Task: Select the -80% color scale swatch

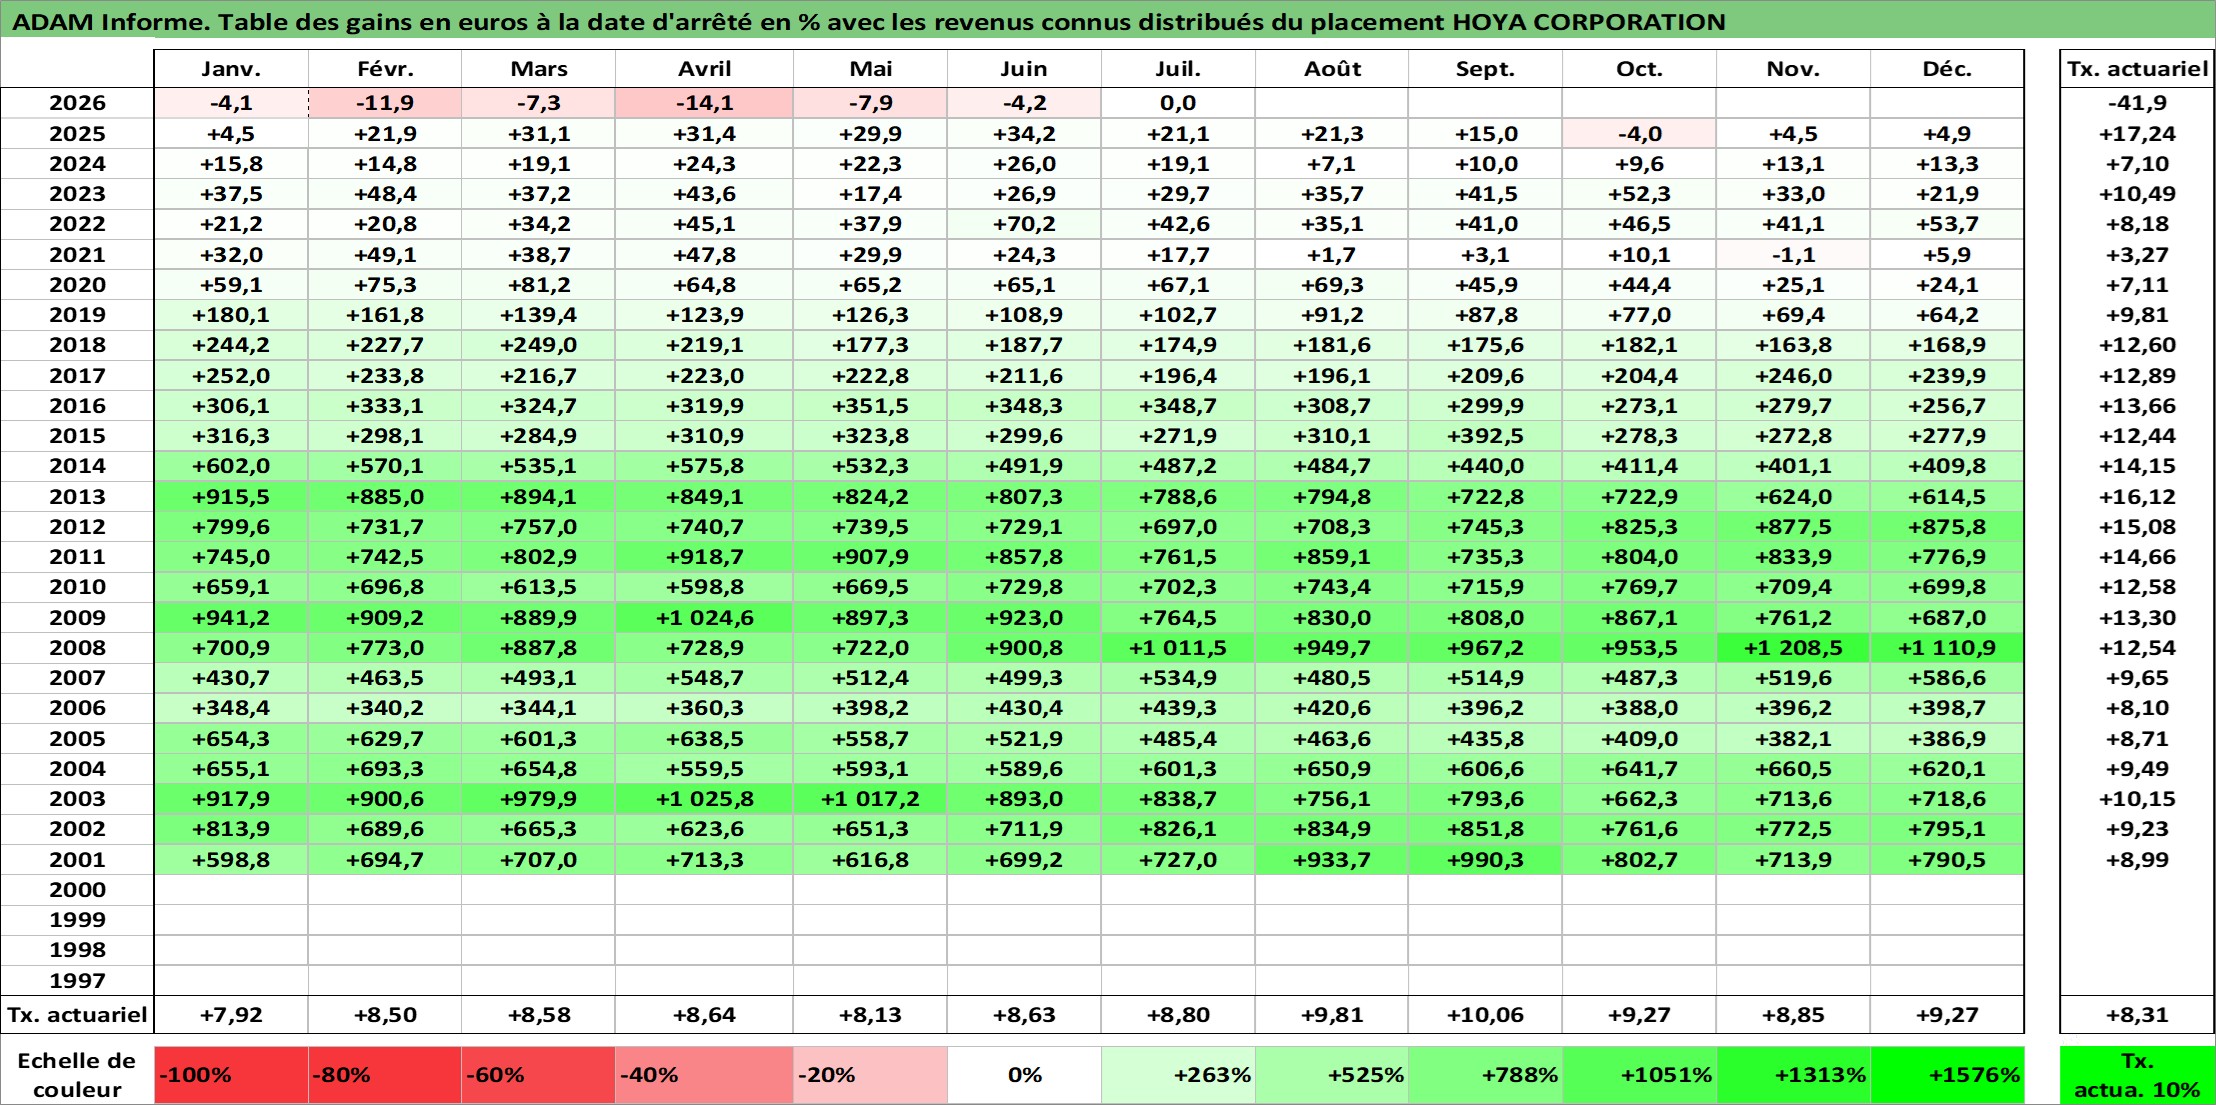Action: coord(385,1075)
